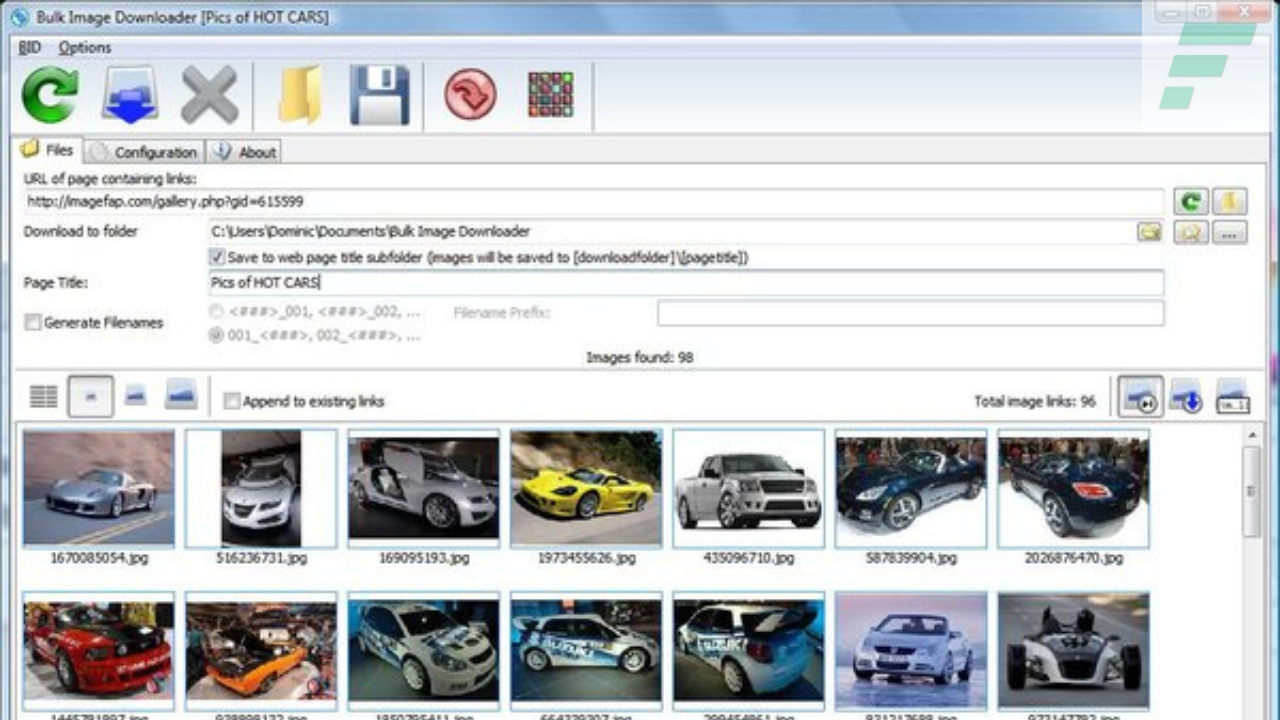Select the orange car thumbnail in second row

[261, 650]
